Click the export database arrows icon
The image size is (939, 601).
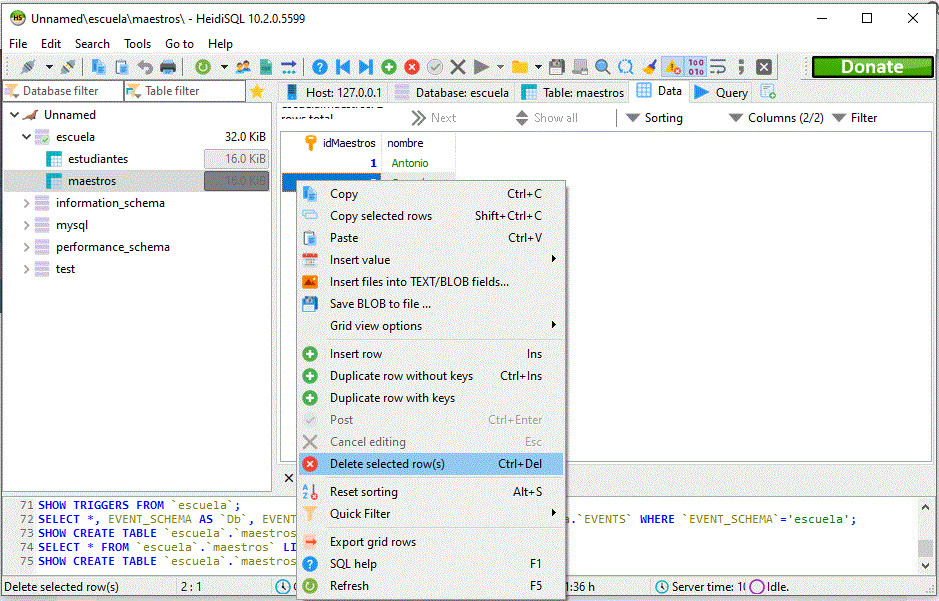pyautogui.click(x=288, y=67)
